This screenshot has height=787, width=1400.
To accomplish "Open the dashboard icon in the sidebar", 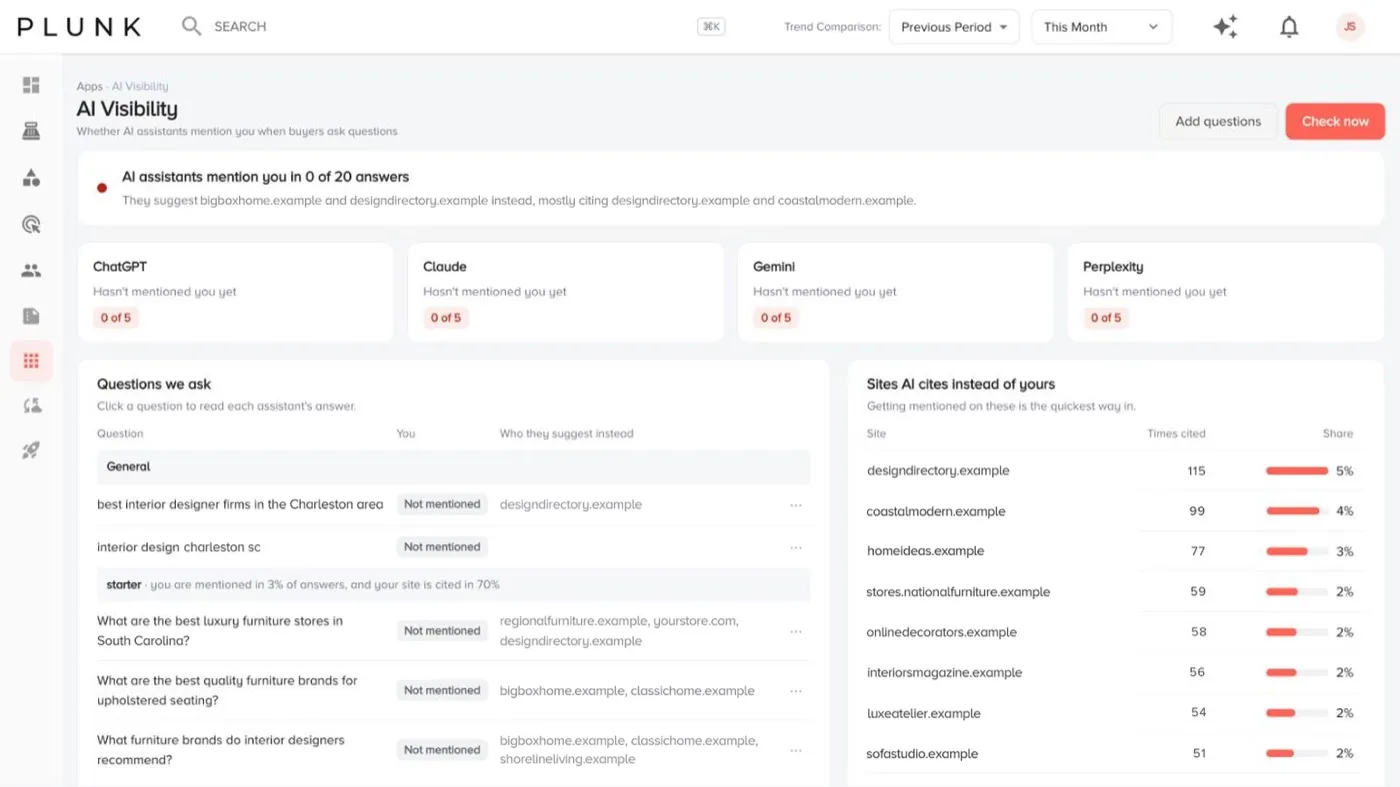I will click(31, 85).
